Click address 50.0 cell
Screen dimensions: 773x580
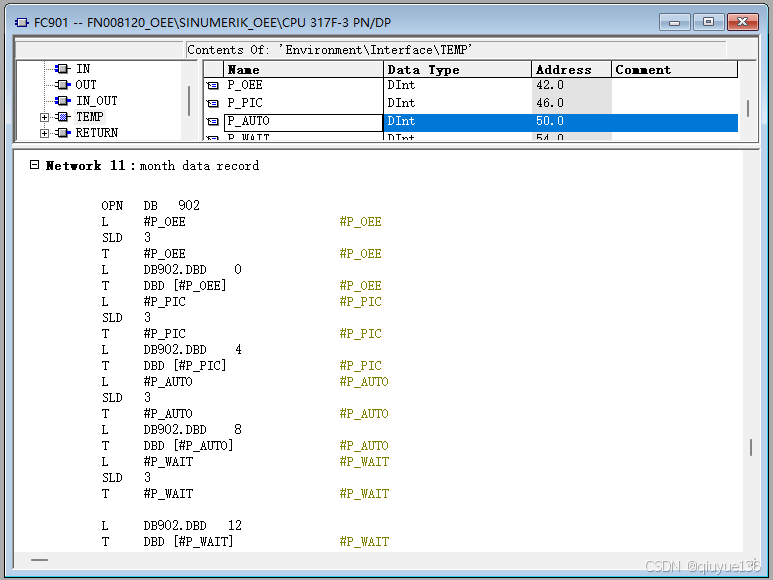coord(571,123)
